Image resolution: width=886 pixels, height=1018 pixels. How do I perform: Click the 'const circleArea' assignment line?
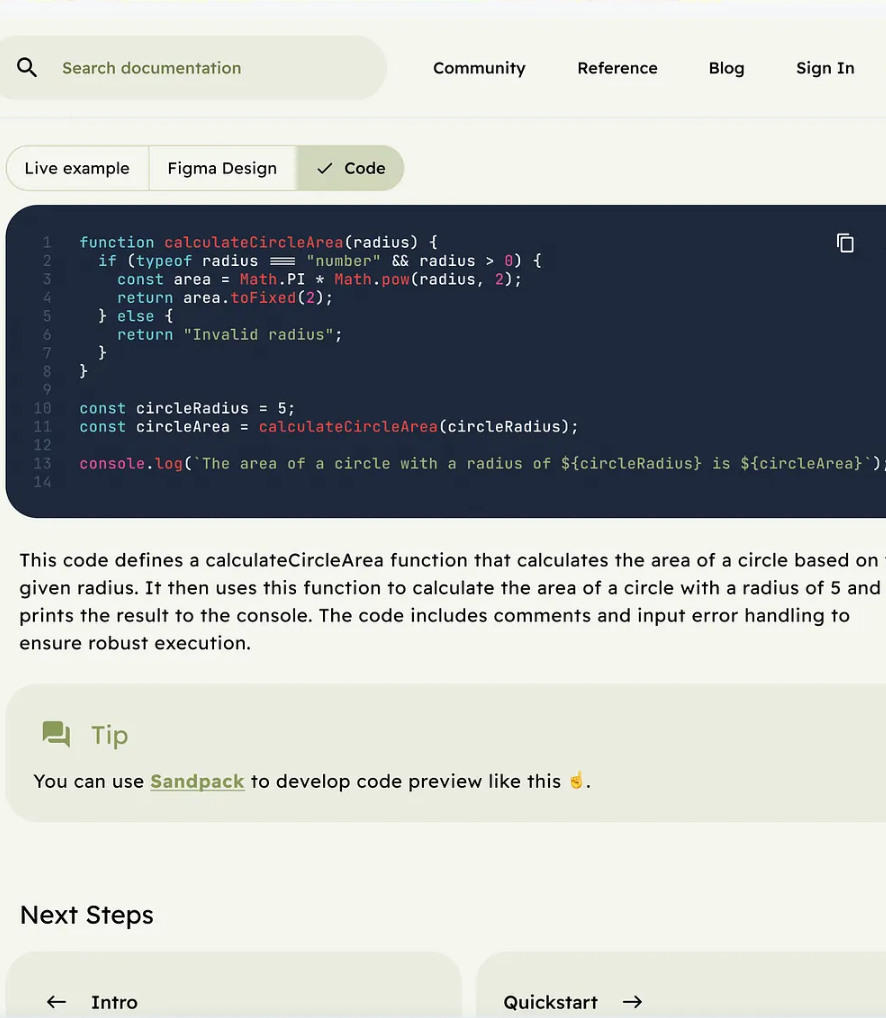pyautogui.click(x=328, y=427)
